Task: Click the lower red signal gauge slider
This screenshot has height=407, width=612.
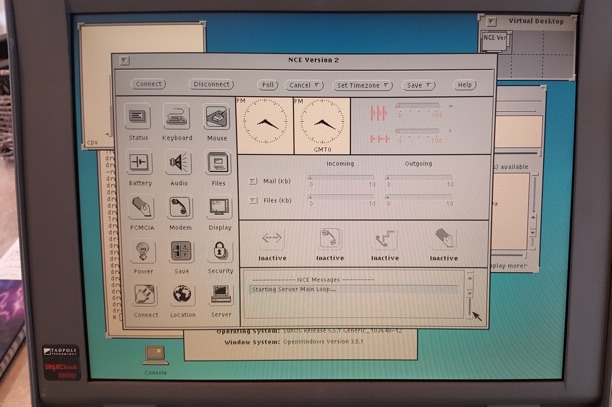Action: (x=418, y=131)
